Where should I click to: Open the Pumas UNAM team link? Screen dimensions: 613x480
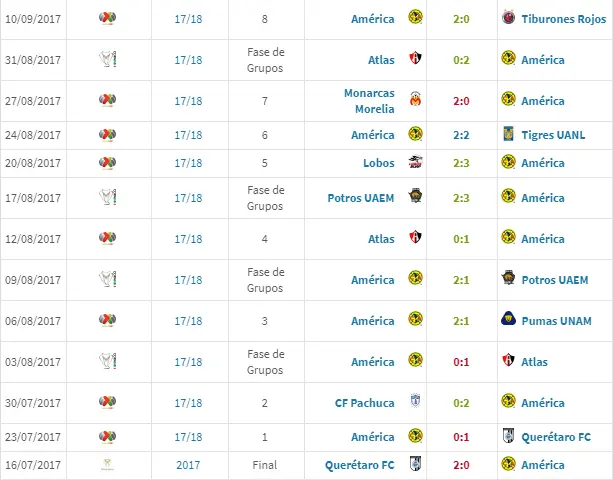(556, 321)
